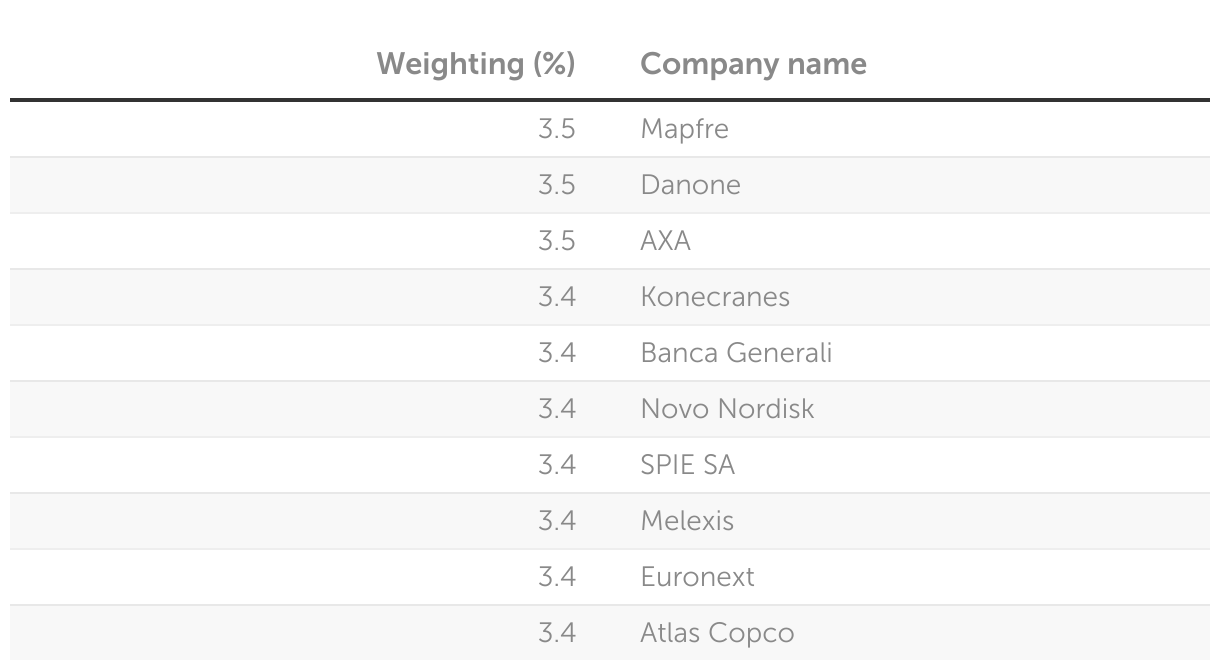Image resolution: width=1220 pixels, height=670 pixels.
Task: Click the 3.4 weighting for Banca Generali
Action: pos(557,353)
